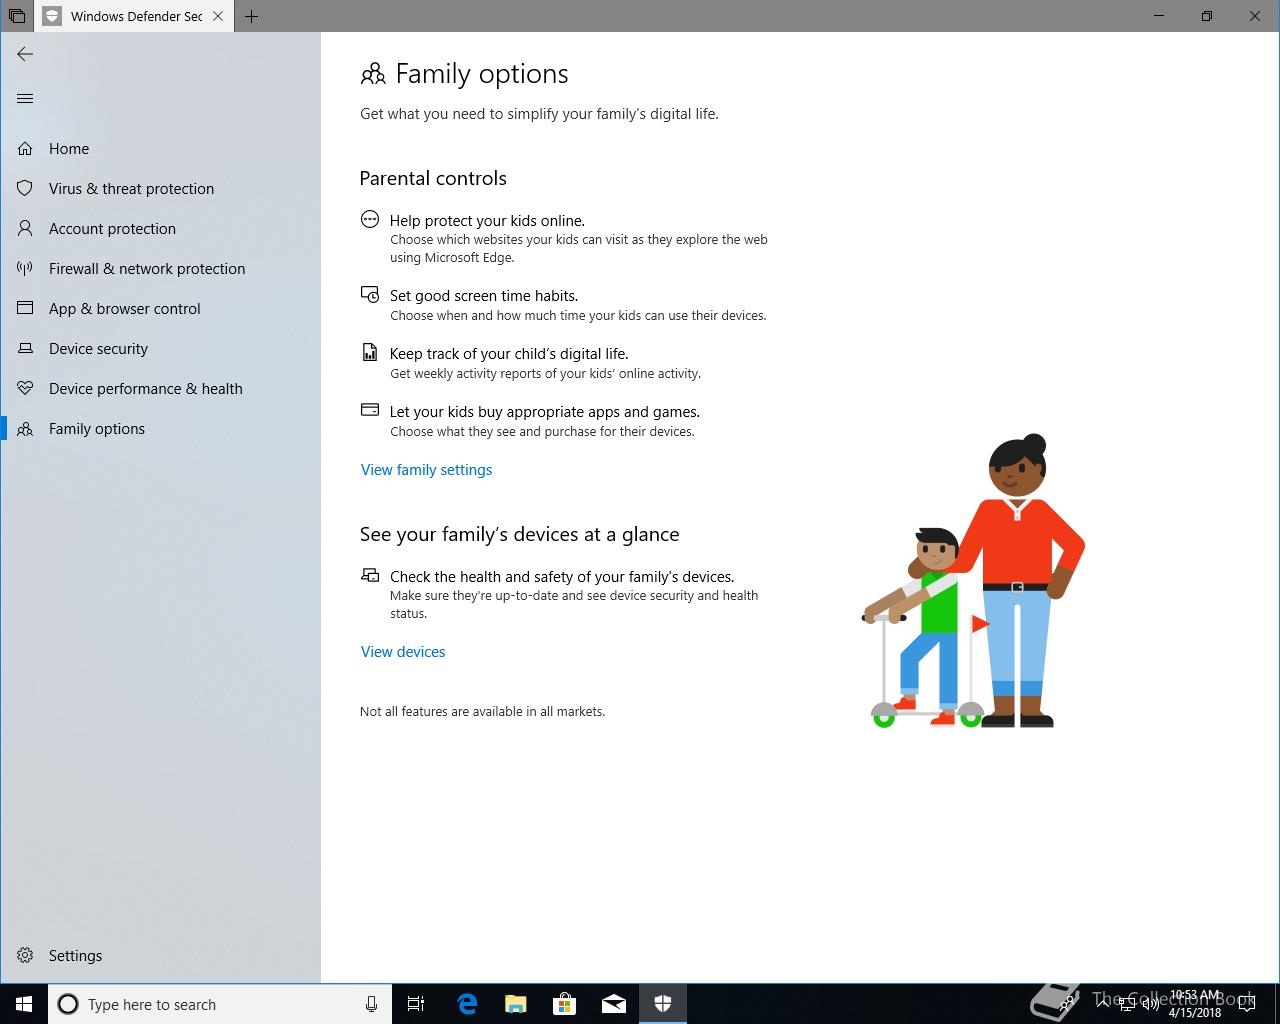1280x1024 pixels.
Task: Open Task View on the taskbar
Action: tap(416, 1004)
